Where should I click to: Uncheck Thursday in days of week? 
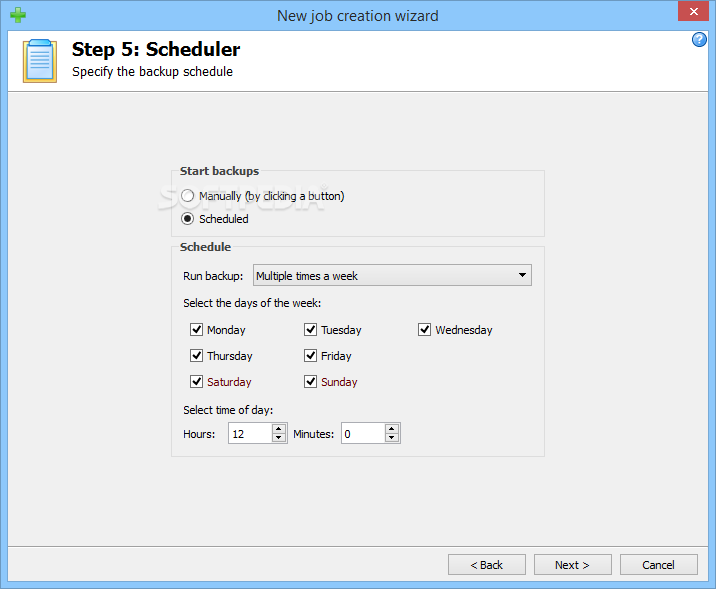pos(197,356)
